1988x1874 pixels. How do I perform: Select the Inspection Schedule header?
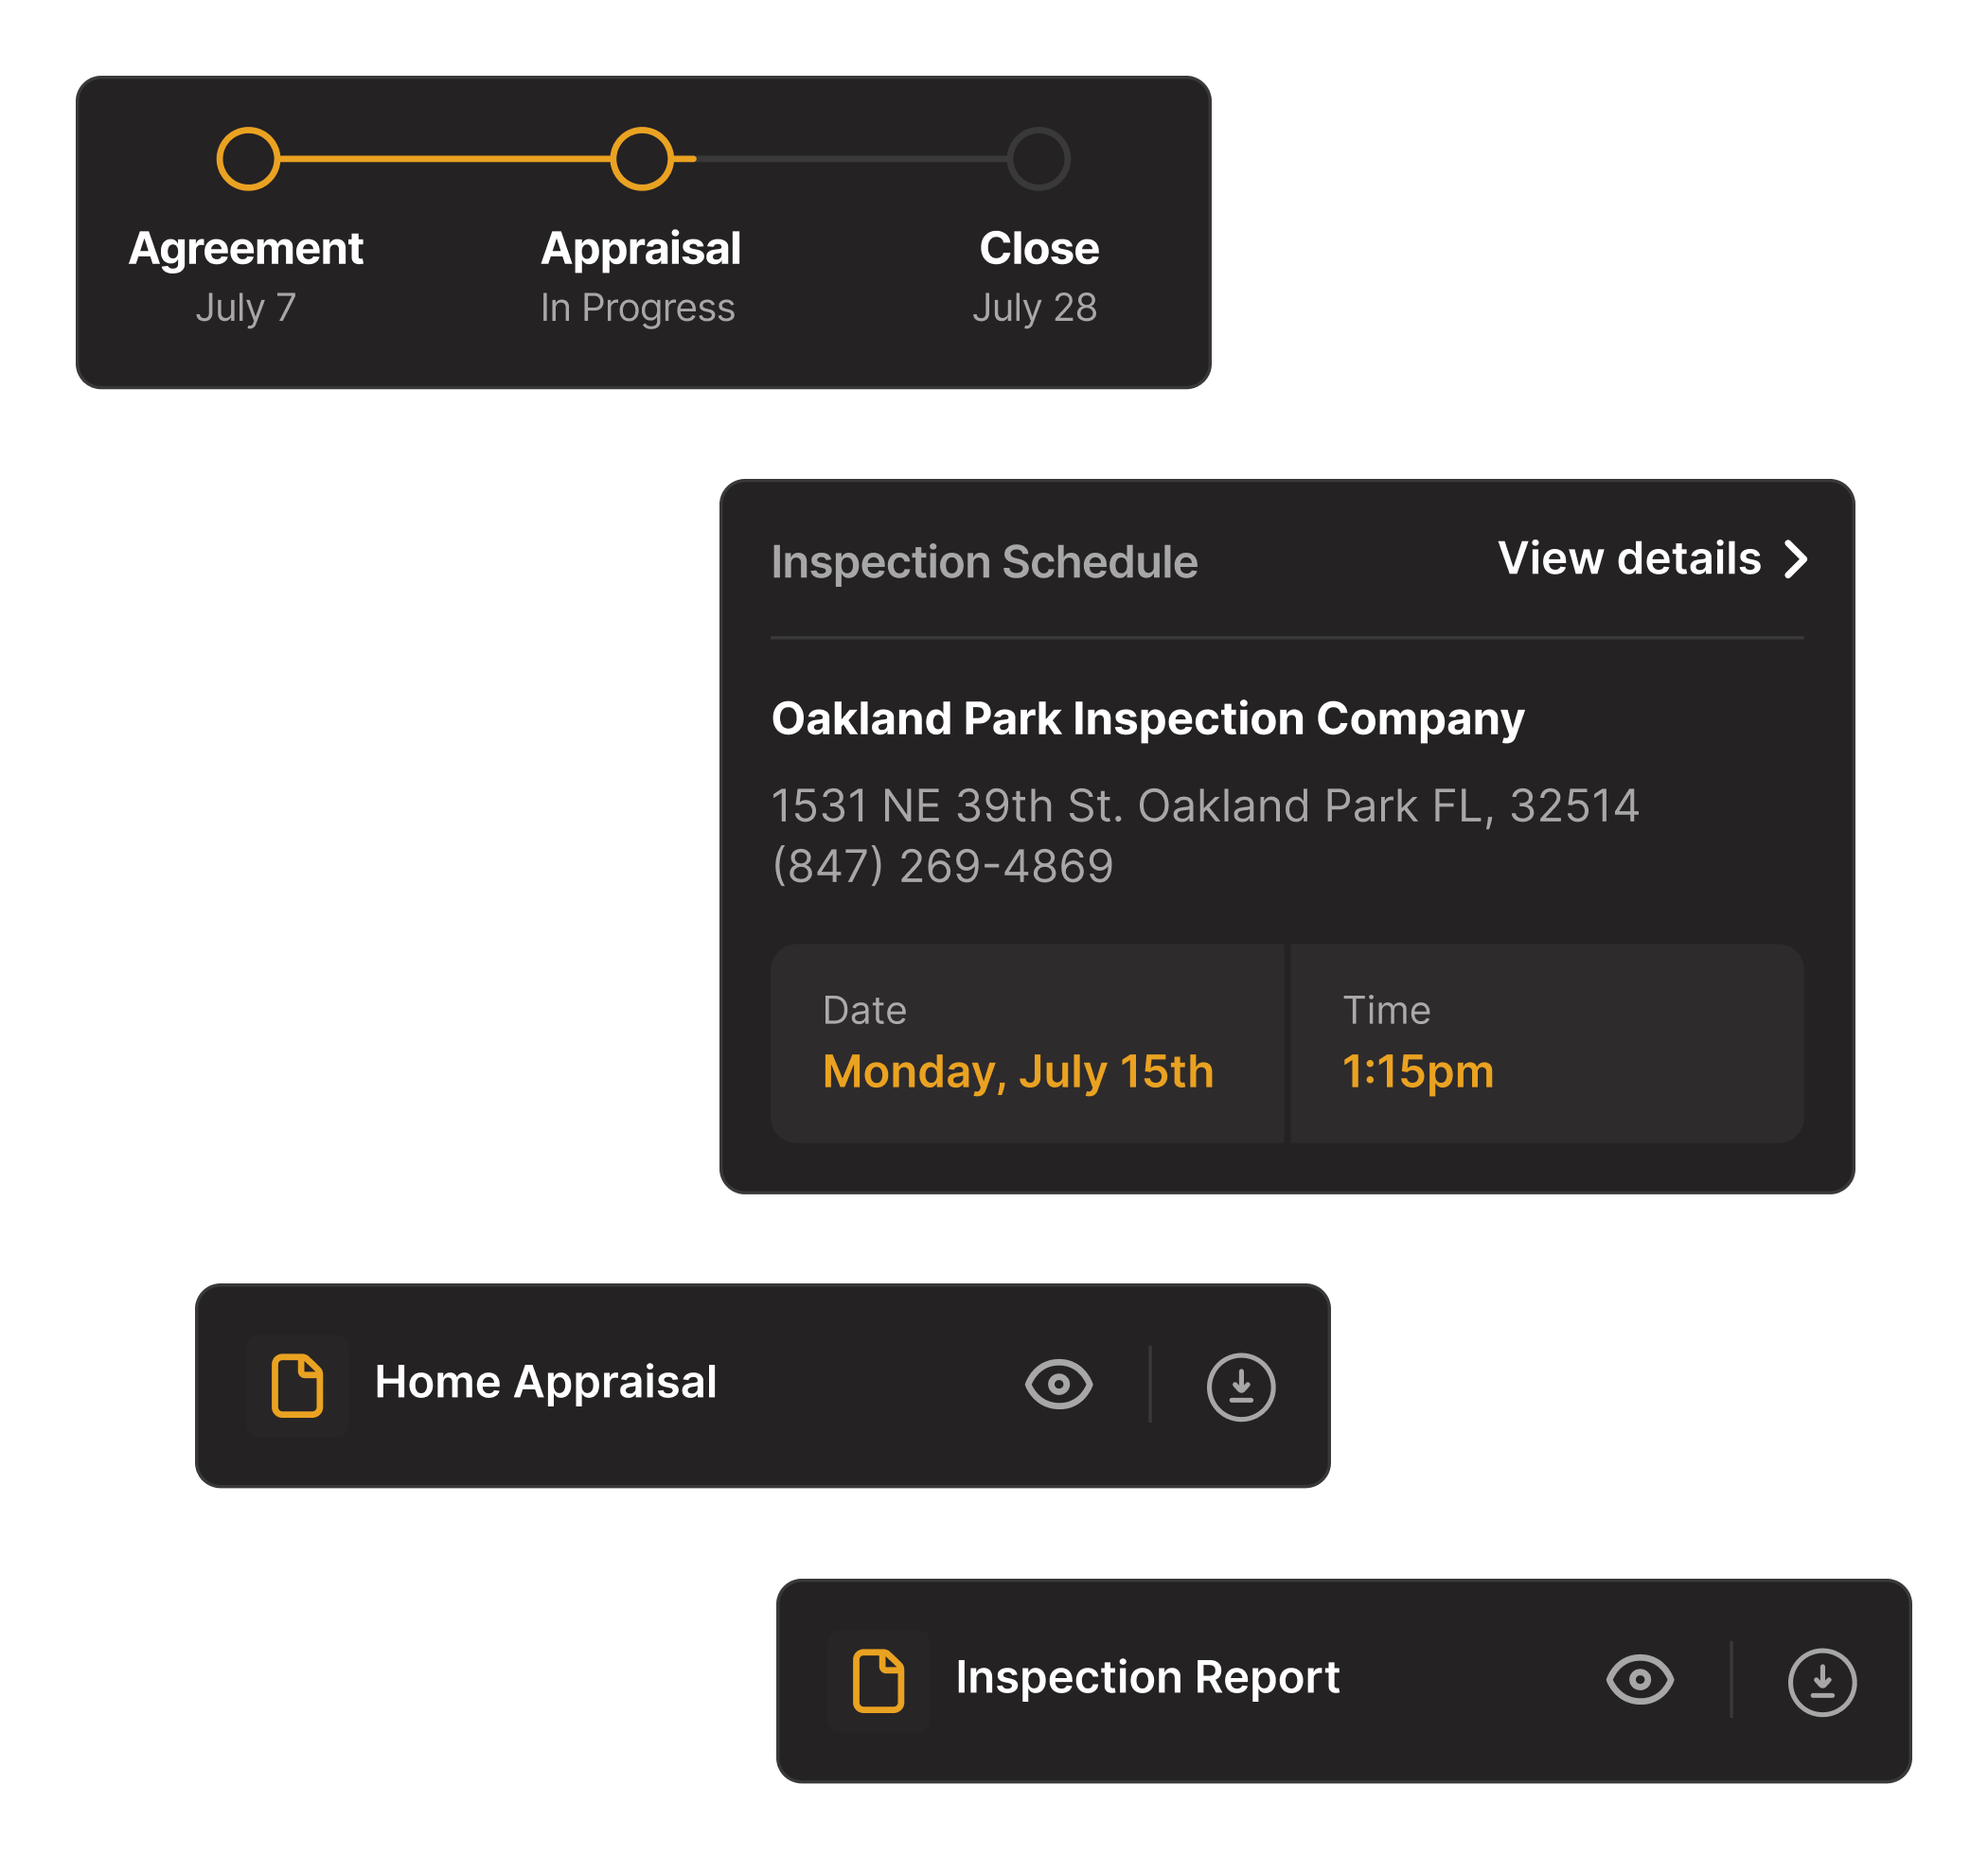coord(983,562)
